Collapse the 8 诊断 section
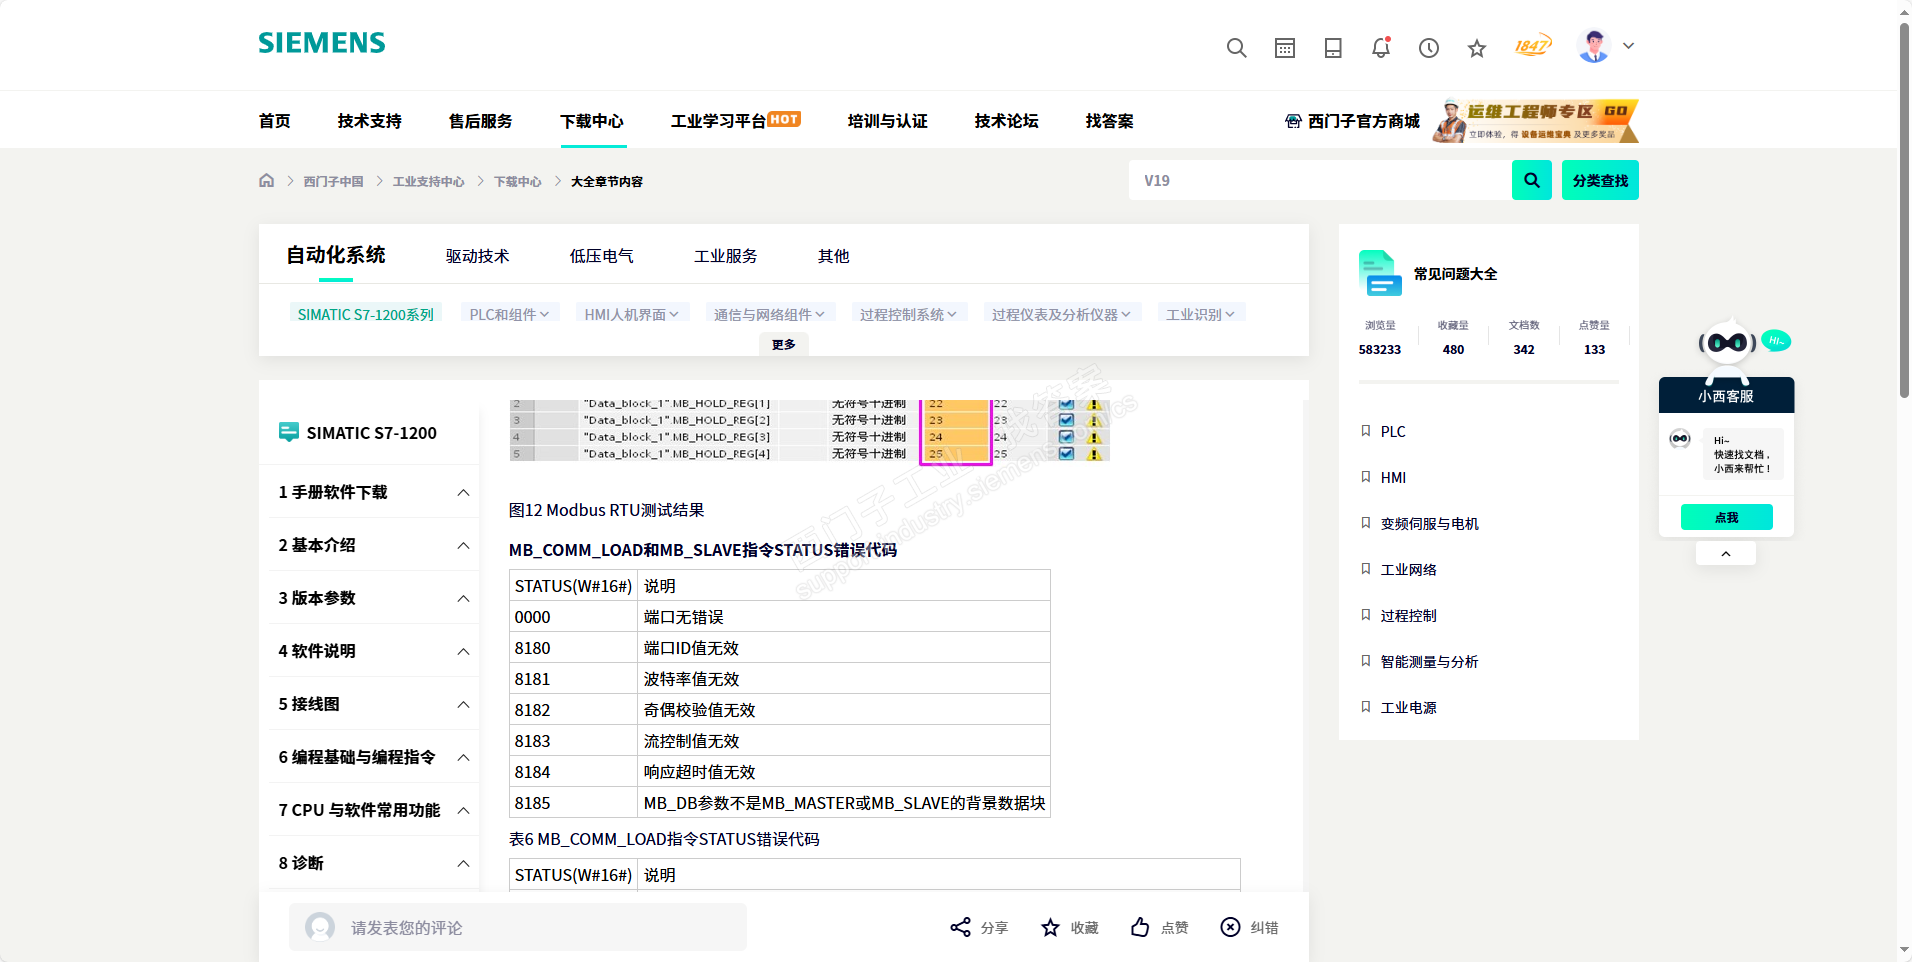This screenshot has height=962, width=1912. pos(464,863)
